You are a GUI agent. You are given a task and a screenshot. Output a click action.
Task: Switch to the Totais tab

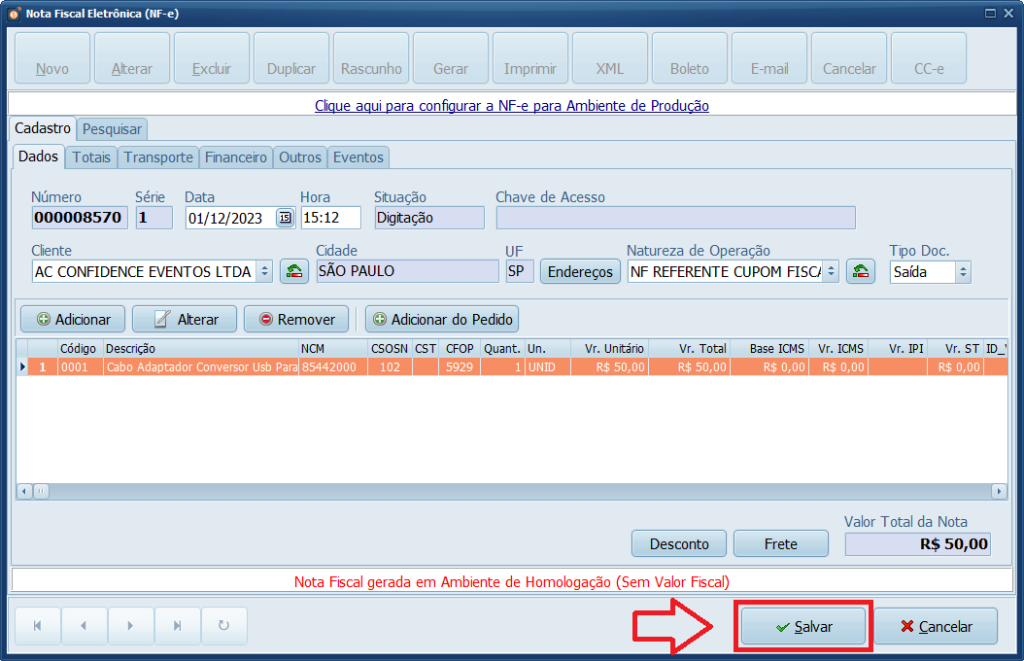(92, 158)
